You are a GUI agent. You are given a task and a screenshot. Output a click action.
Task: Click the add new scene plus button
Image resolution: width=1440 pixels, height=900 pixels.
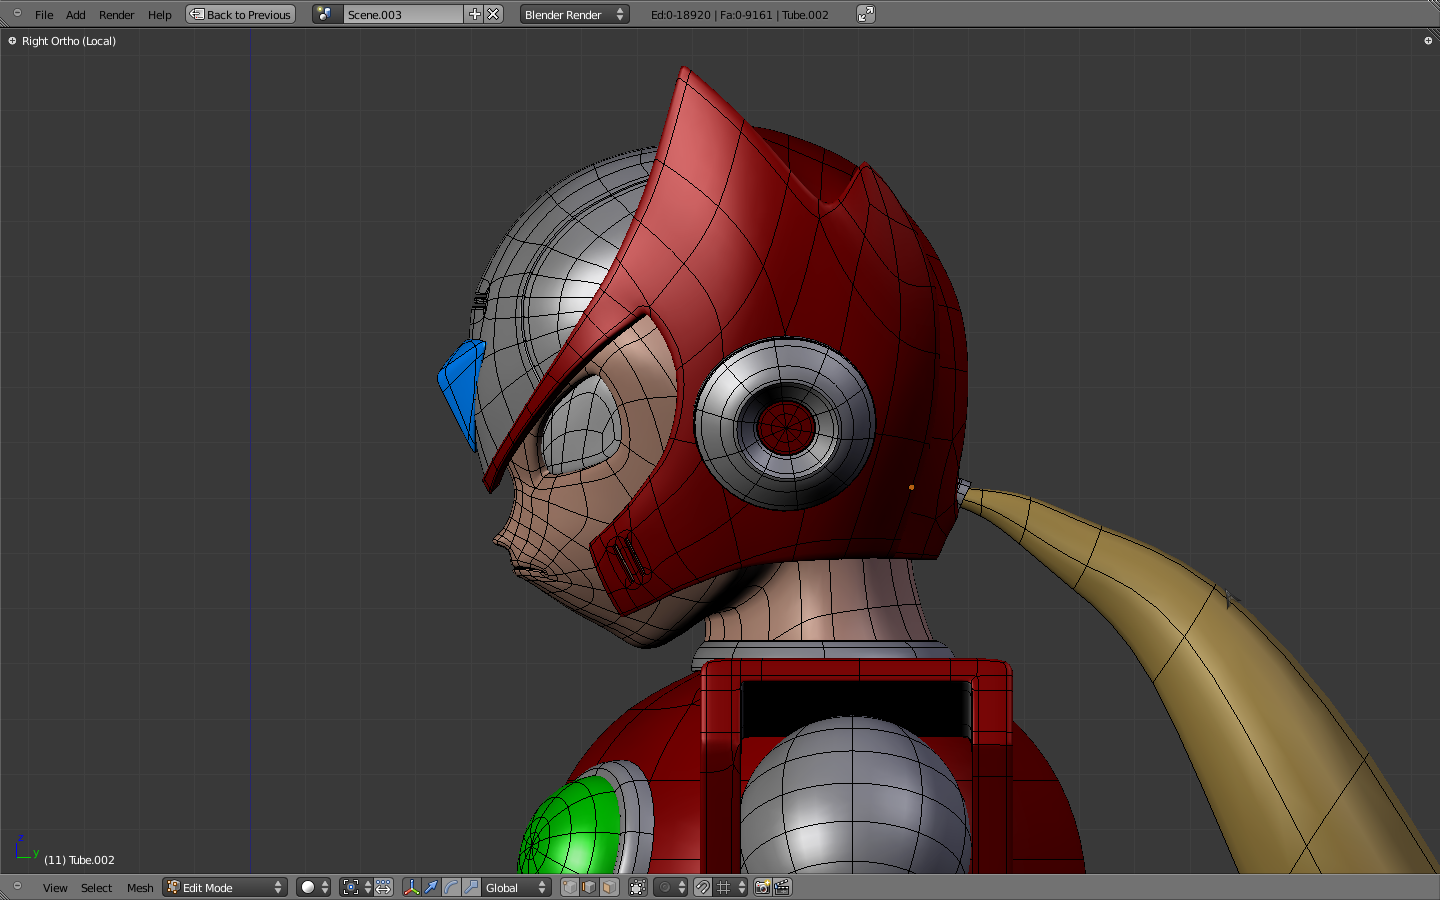(x=475, y=15)
